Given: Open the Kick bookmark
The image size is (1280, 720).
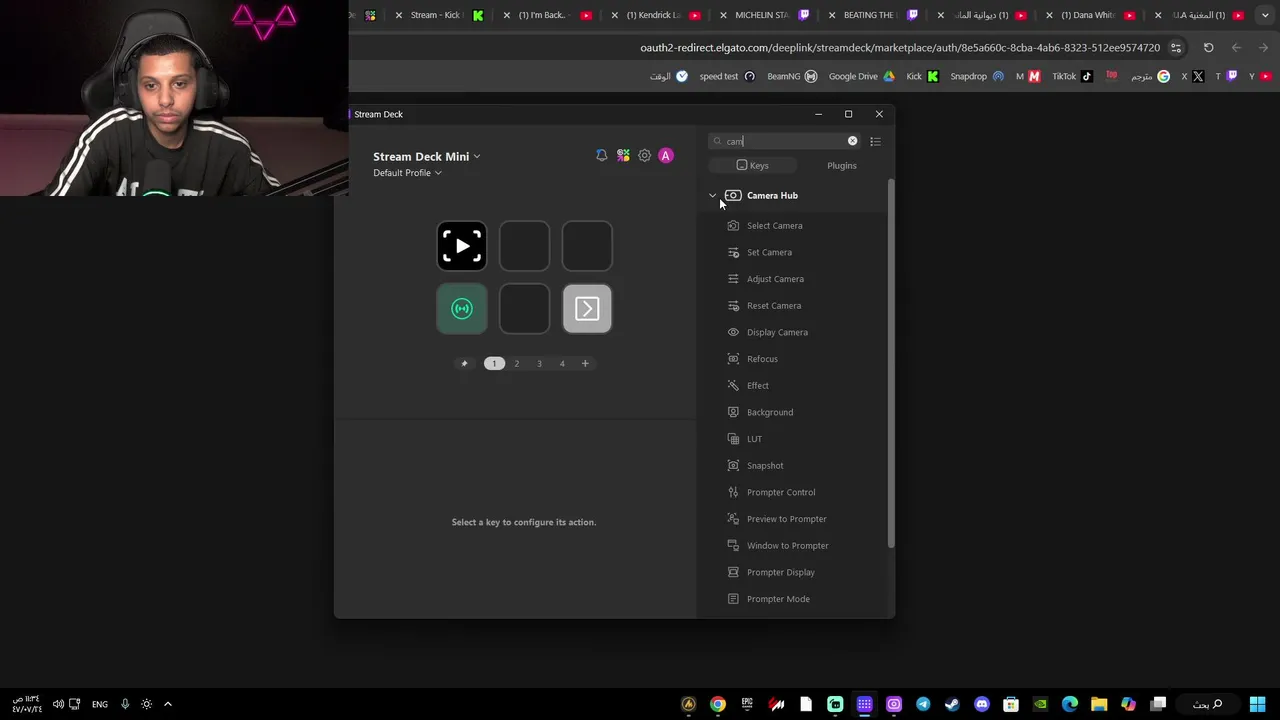Looking at the screenshot, I should [922, 76].
